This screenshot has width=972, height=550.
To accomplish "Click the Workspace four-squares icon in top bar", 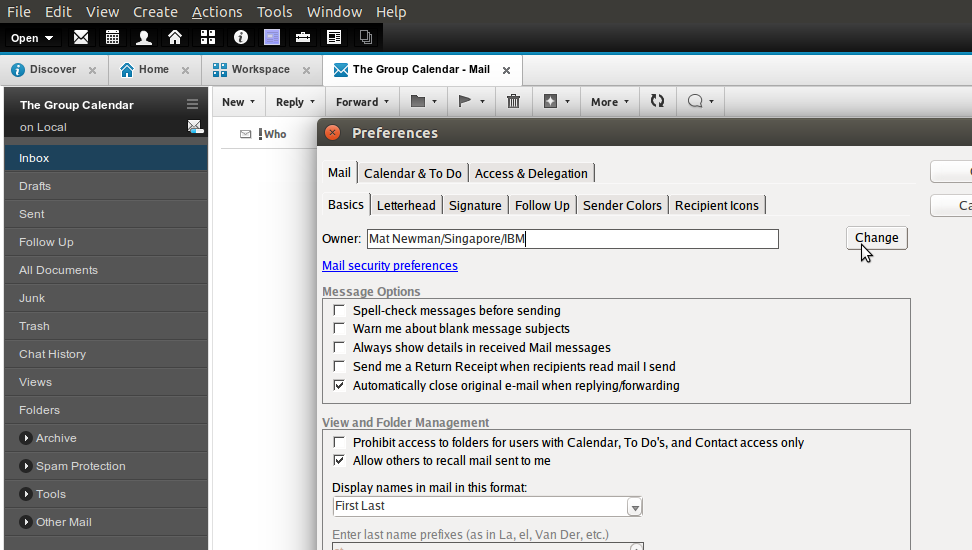I will pyautogui.click(x=208, y=38).
